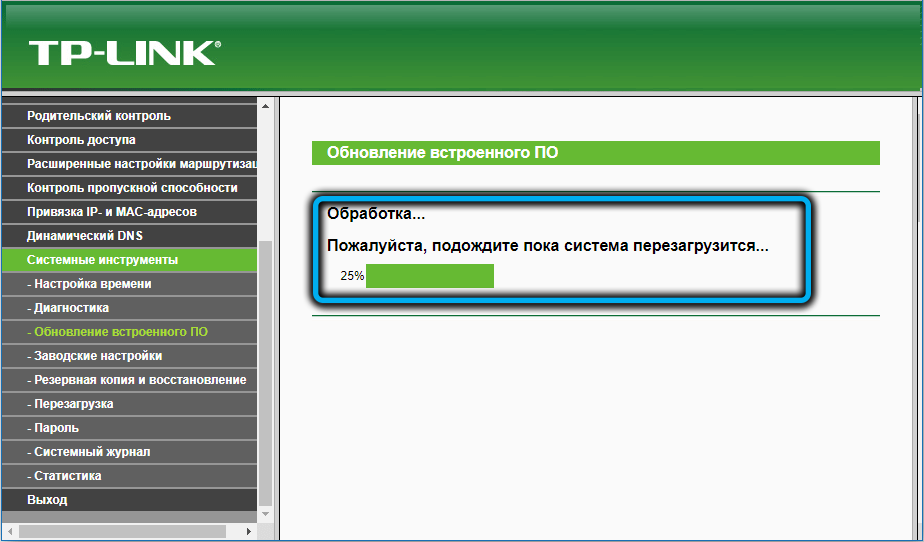This screenshot has width=924, height=542.
Task: Collapse Системные инструменты section
Action: [x=129, y=260]
